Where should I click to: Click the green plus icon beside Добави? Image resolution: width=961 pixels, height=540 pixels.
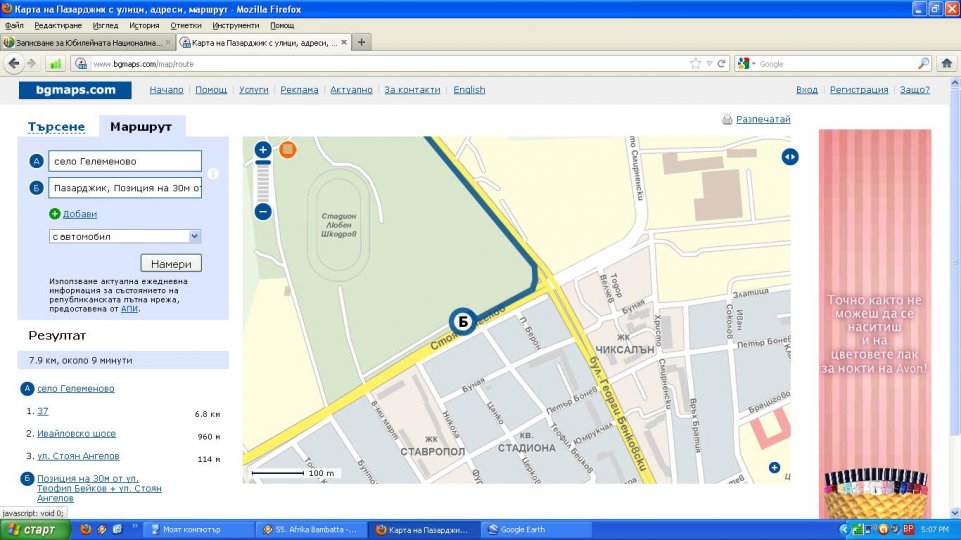point(55,214)
